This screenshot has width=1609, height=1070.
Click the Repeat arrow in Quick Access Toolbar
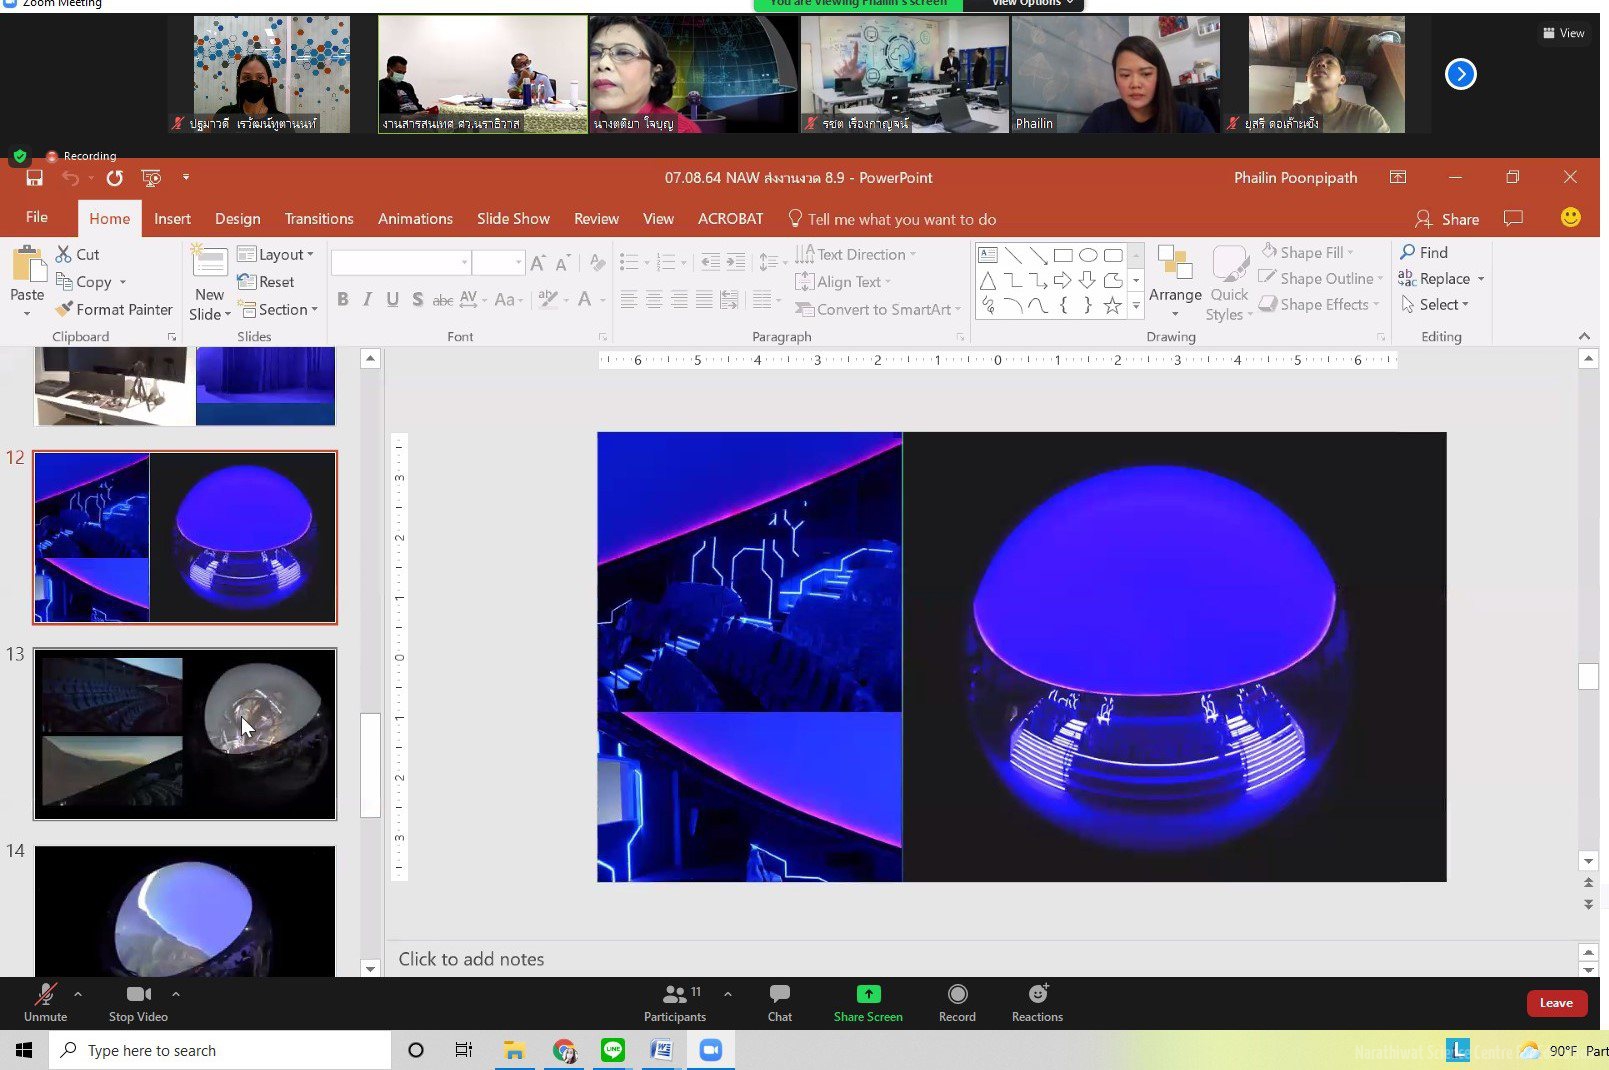coord(115,178)
